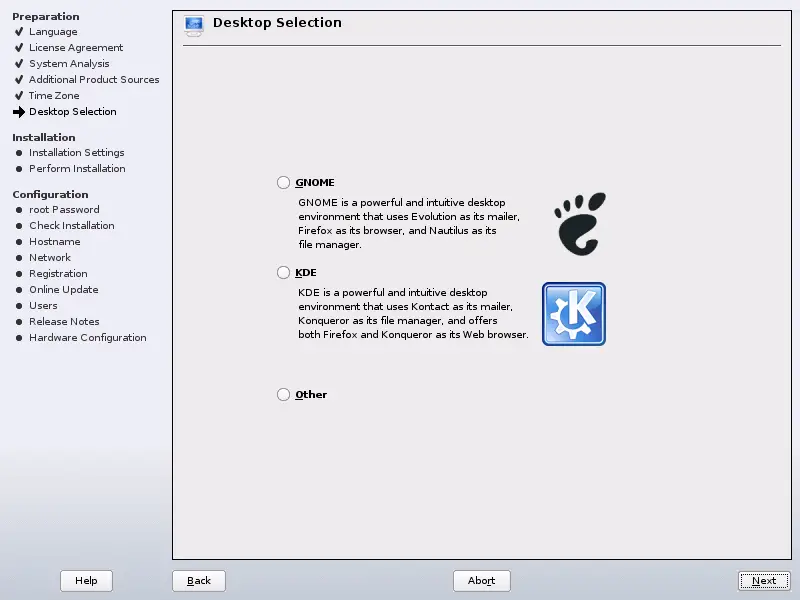Click the checkmark next to Language
The image size is (800, 600).
18,32
